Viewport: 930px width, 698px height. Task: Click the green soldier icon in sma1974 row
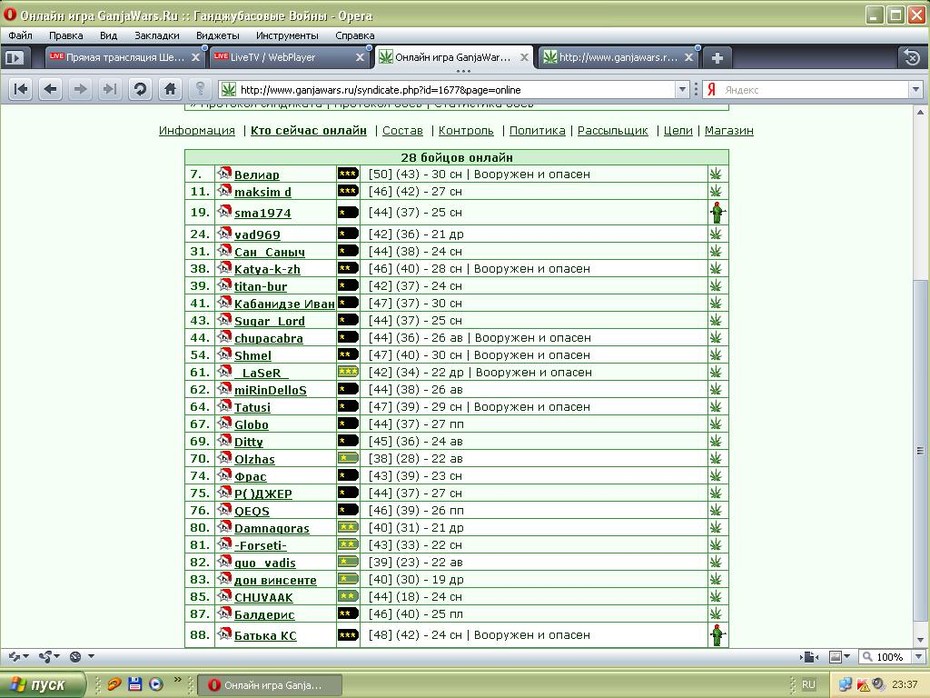[x=718, y=212]
